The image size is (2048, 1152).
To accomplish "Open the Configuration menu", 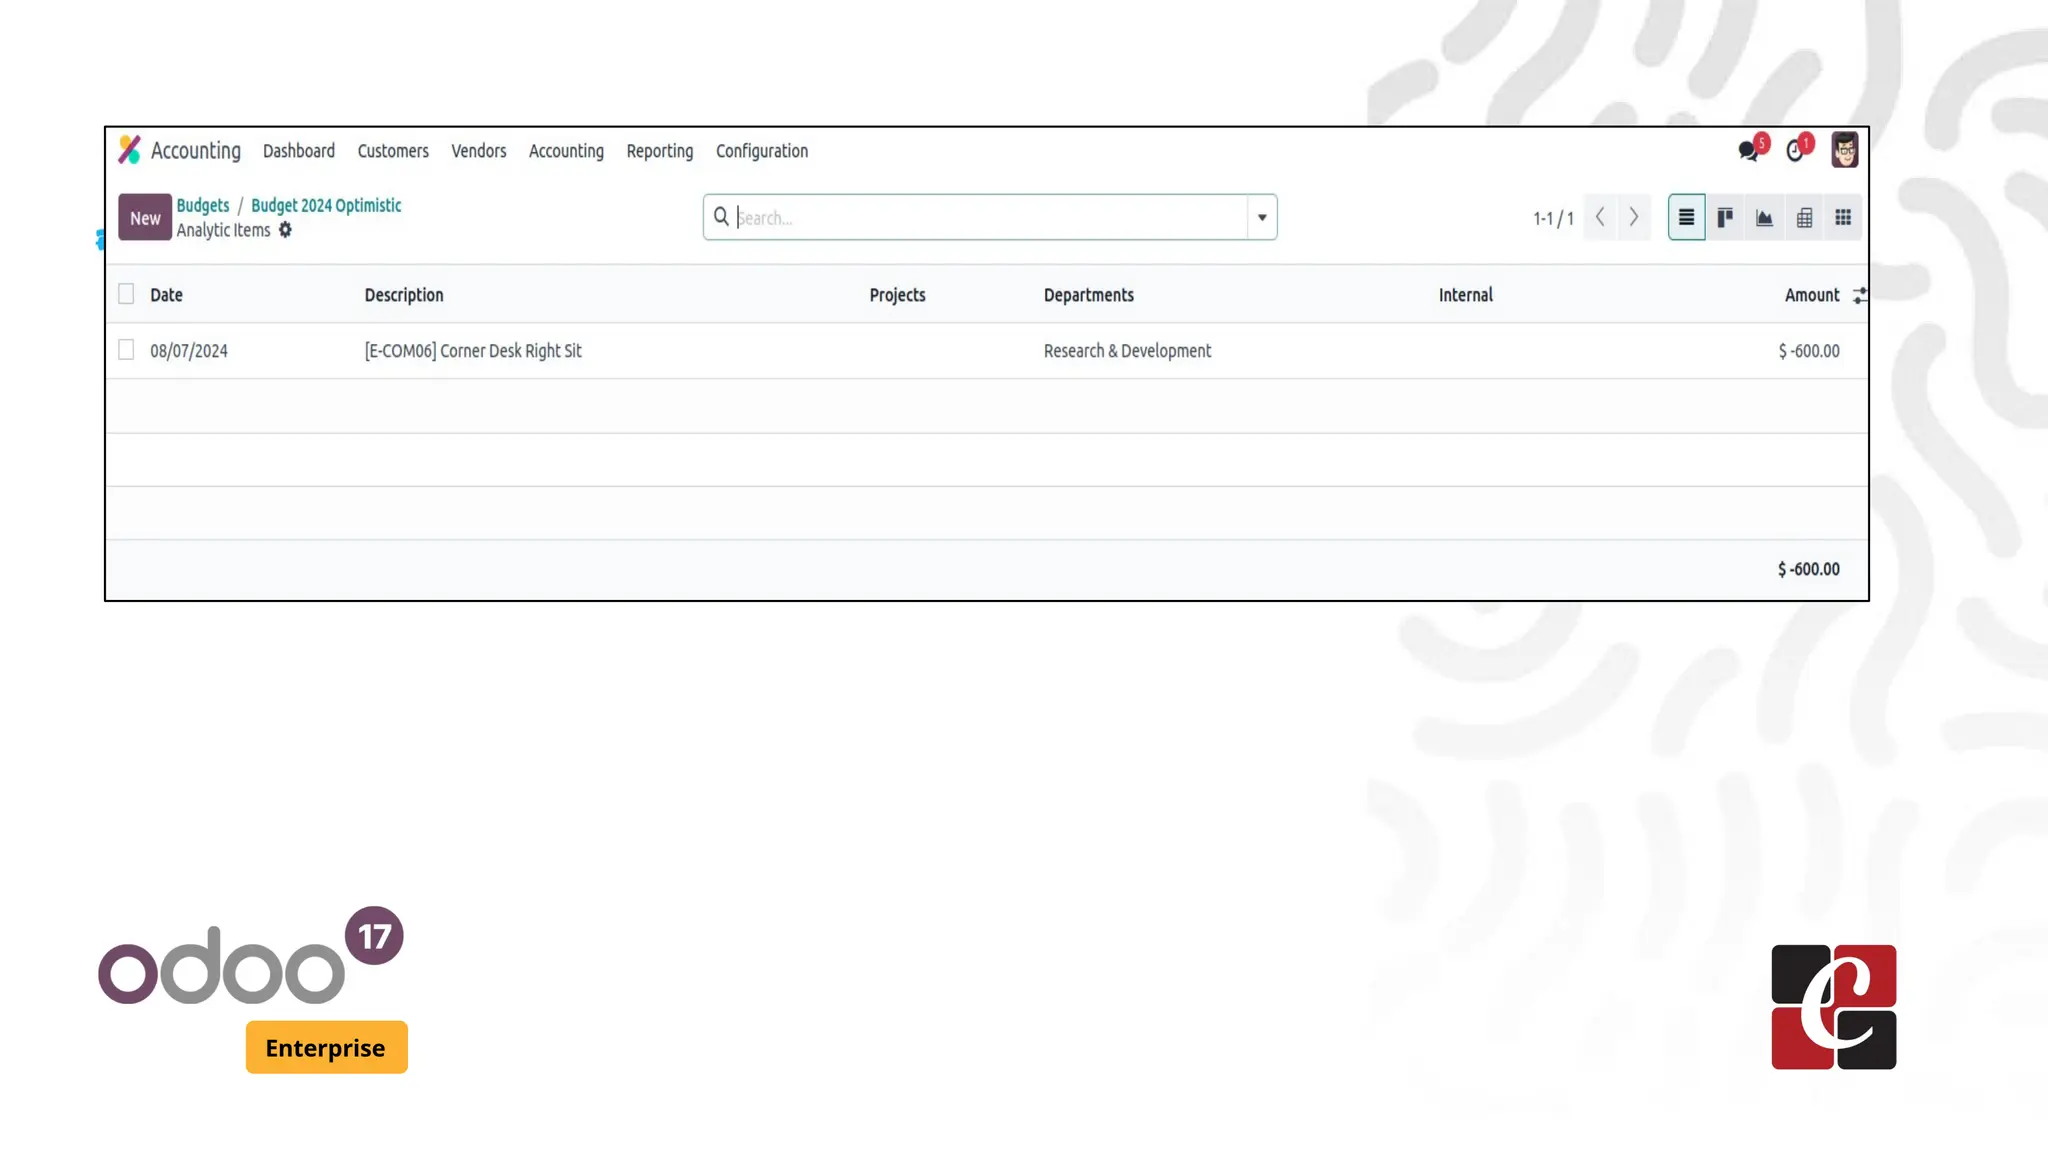I will coord(761,151).
